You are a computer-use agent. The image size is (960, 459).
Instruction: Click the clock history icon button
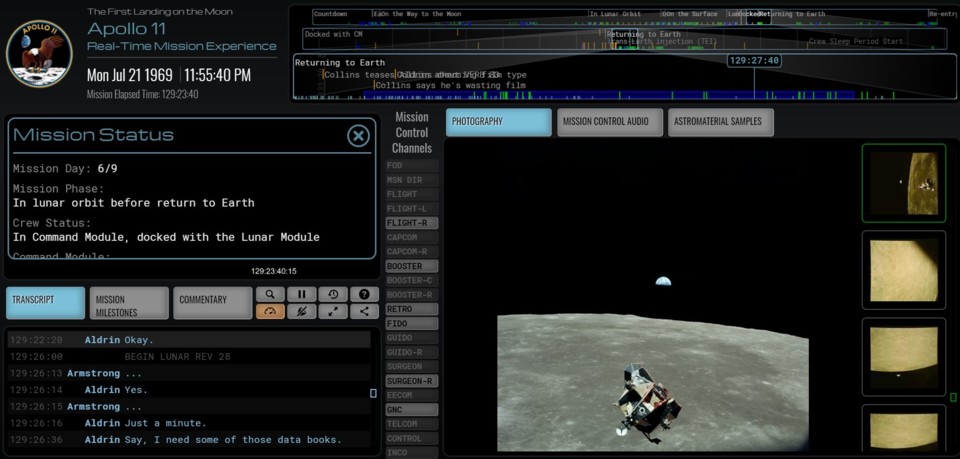[x=332, y=295]
